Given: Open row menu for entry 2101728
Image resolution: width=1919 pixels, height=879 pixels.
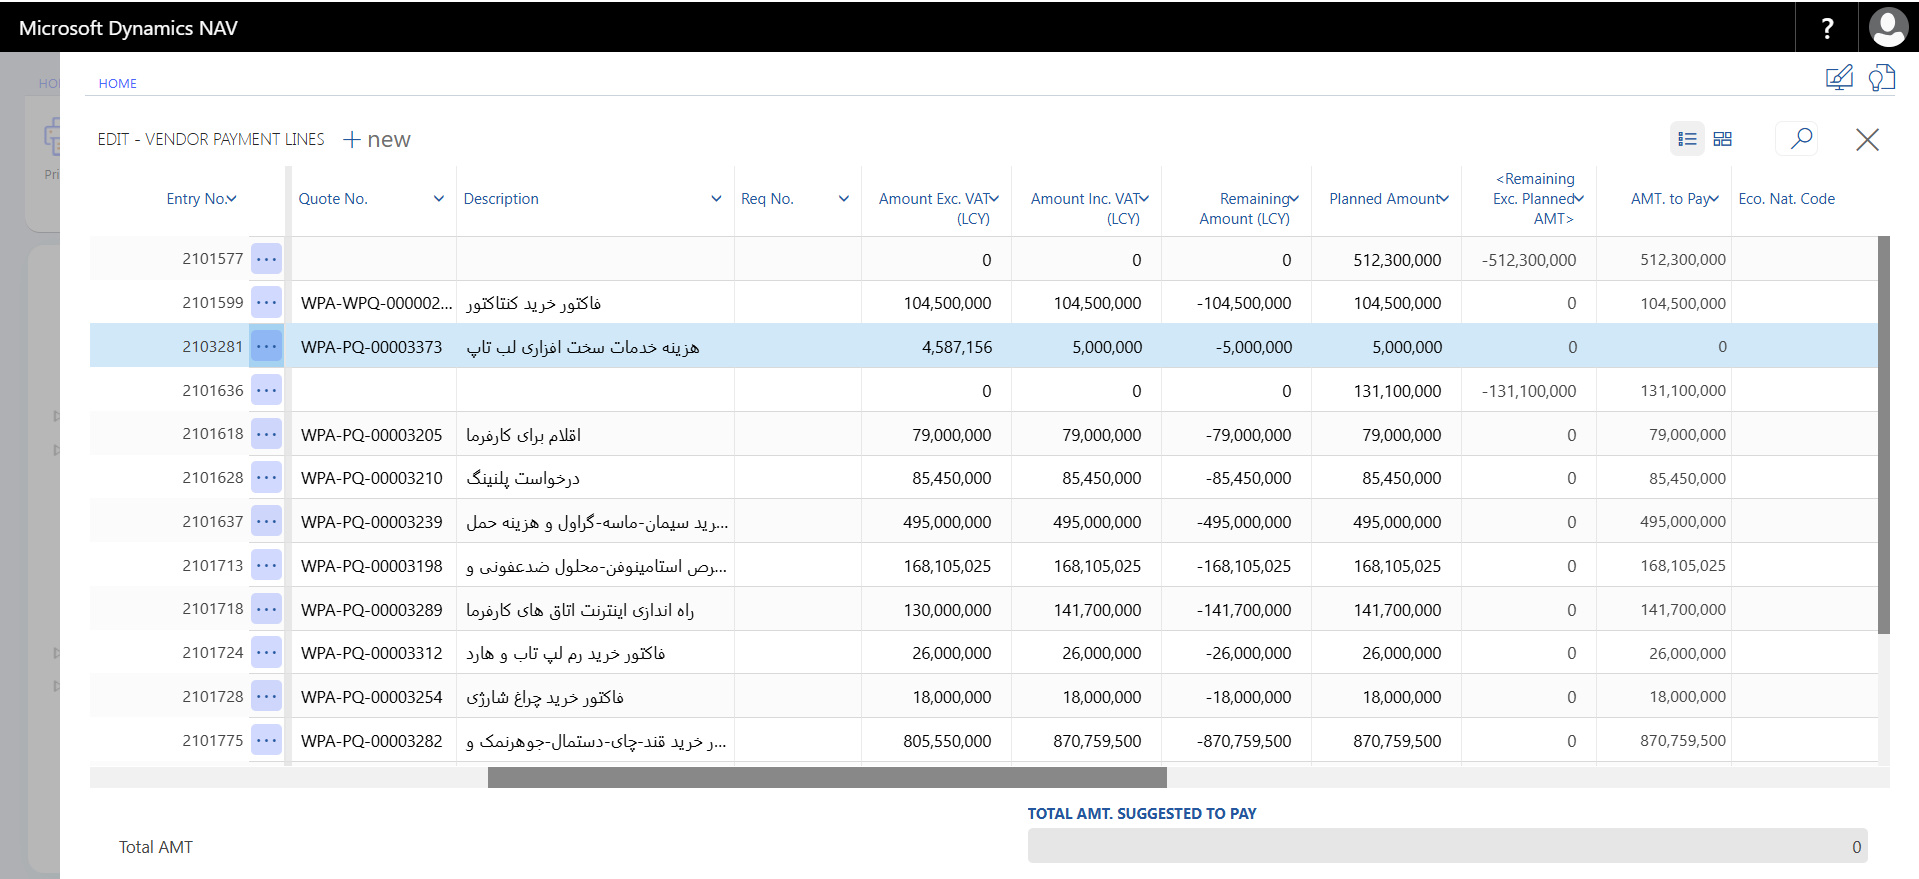Looking at the screenshot, I should pyautogui.click(x=266, y=697).
